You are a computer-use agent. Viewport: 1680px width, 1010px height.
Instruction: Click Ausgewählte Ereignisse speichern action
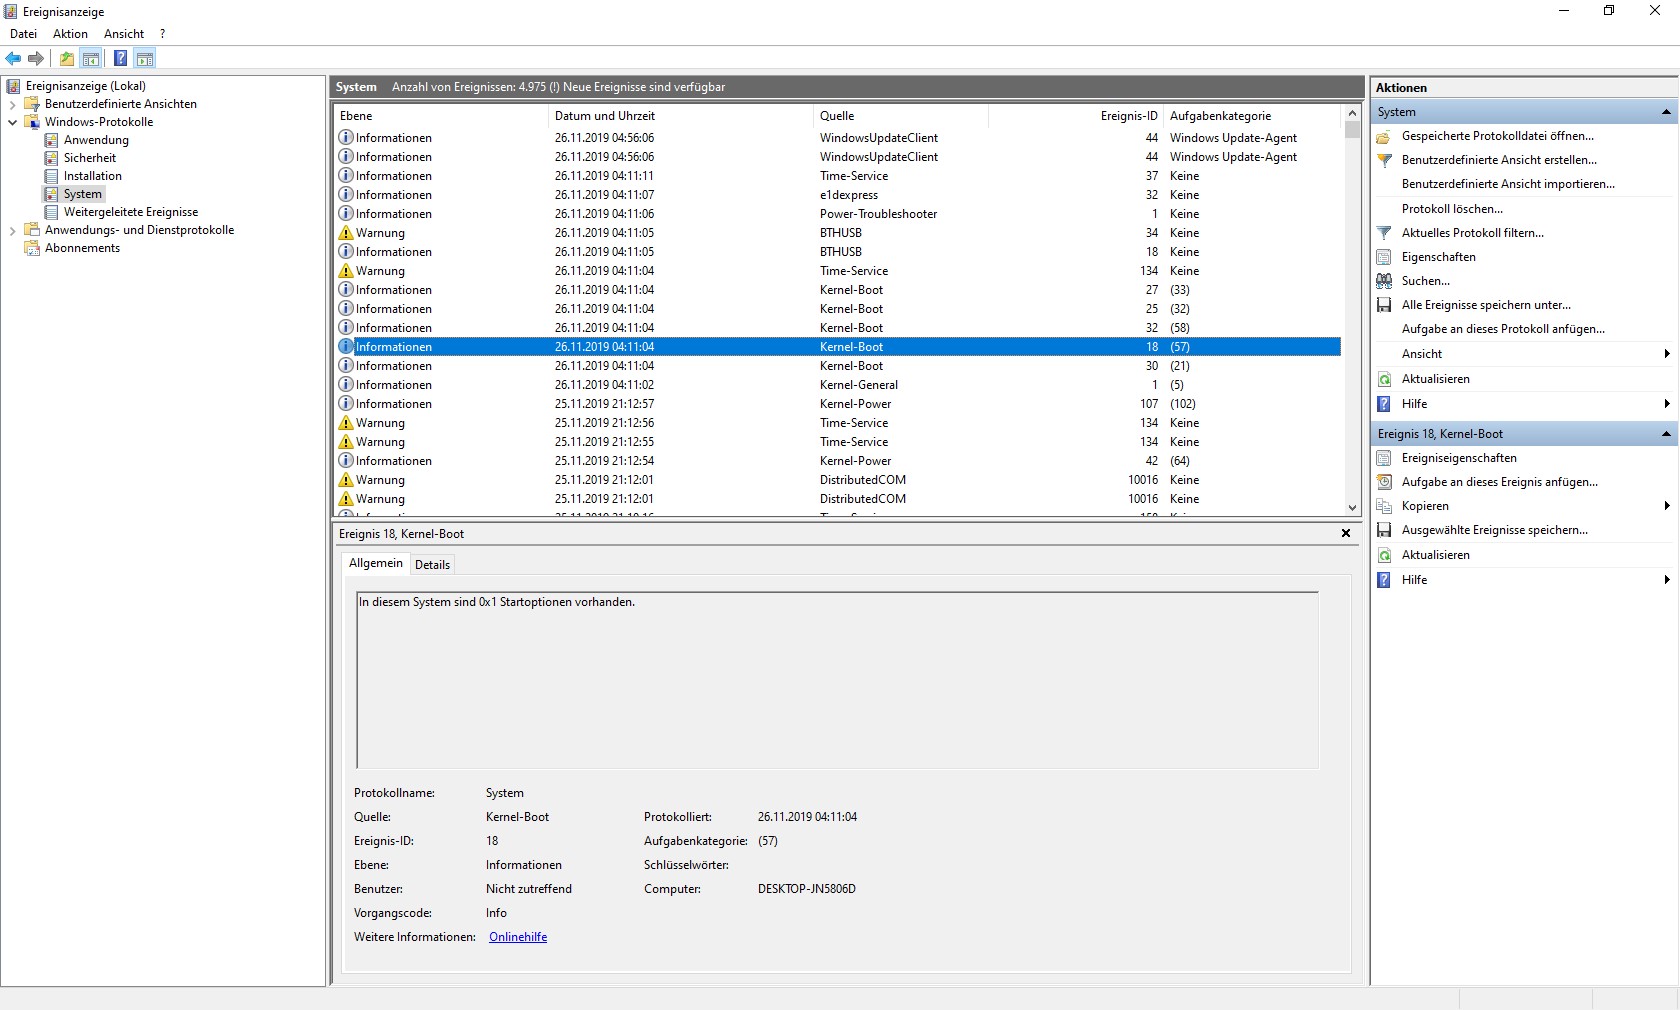(x=1495, y=530)
